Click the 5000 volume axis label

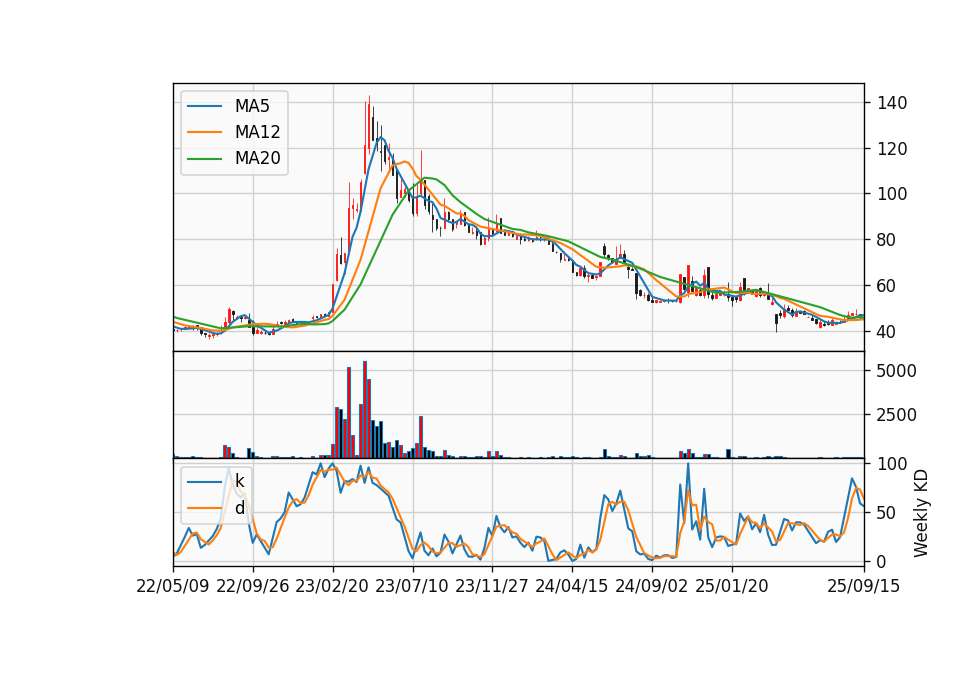click(897, 371)
